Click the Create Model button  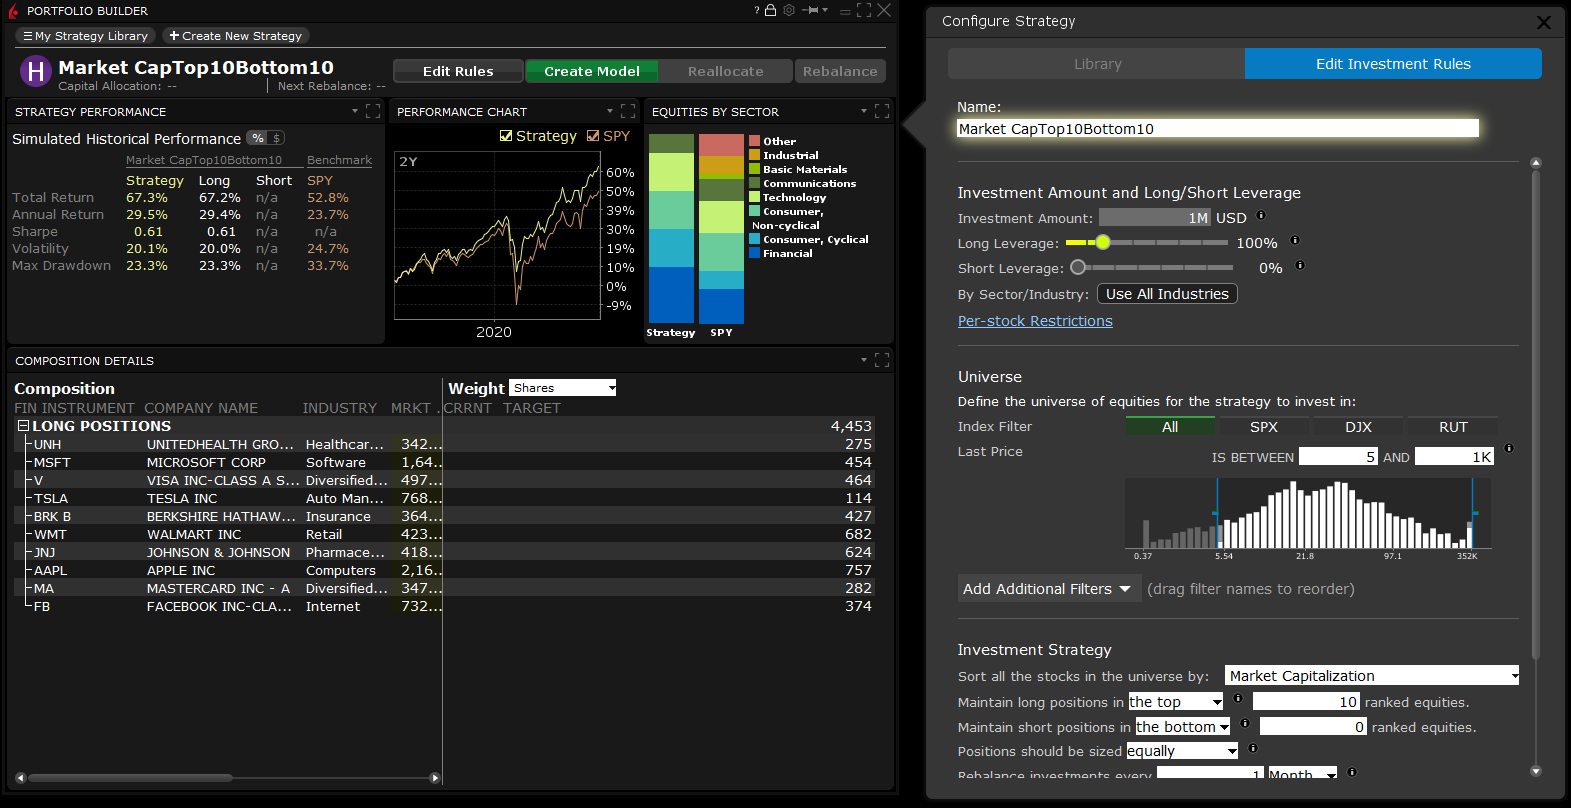pyautogui.click(x=592, y=71)
